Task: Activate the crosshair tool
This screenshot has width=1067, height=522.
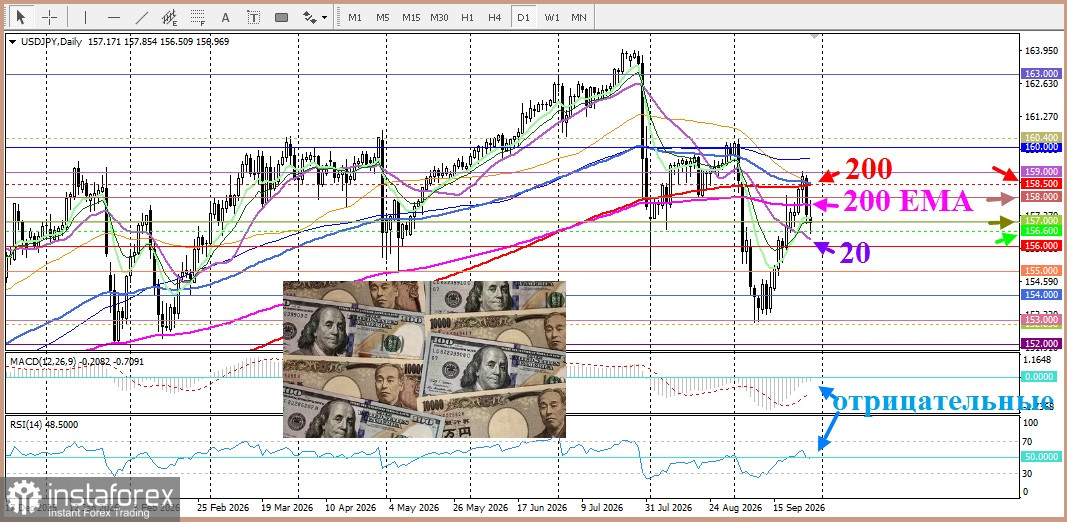Action: [x=50, y=17]
